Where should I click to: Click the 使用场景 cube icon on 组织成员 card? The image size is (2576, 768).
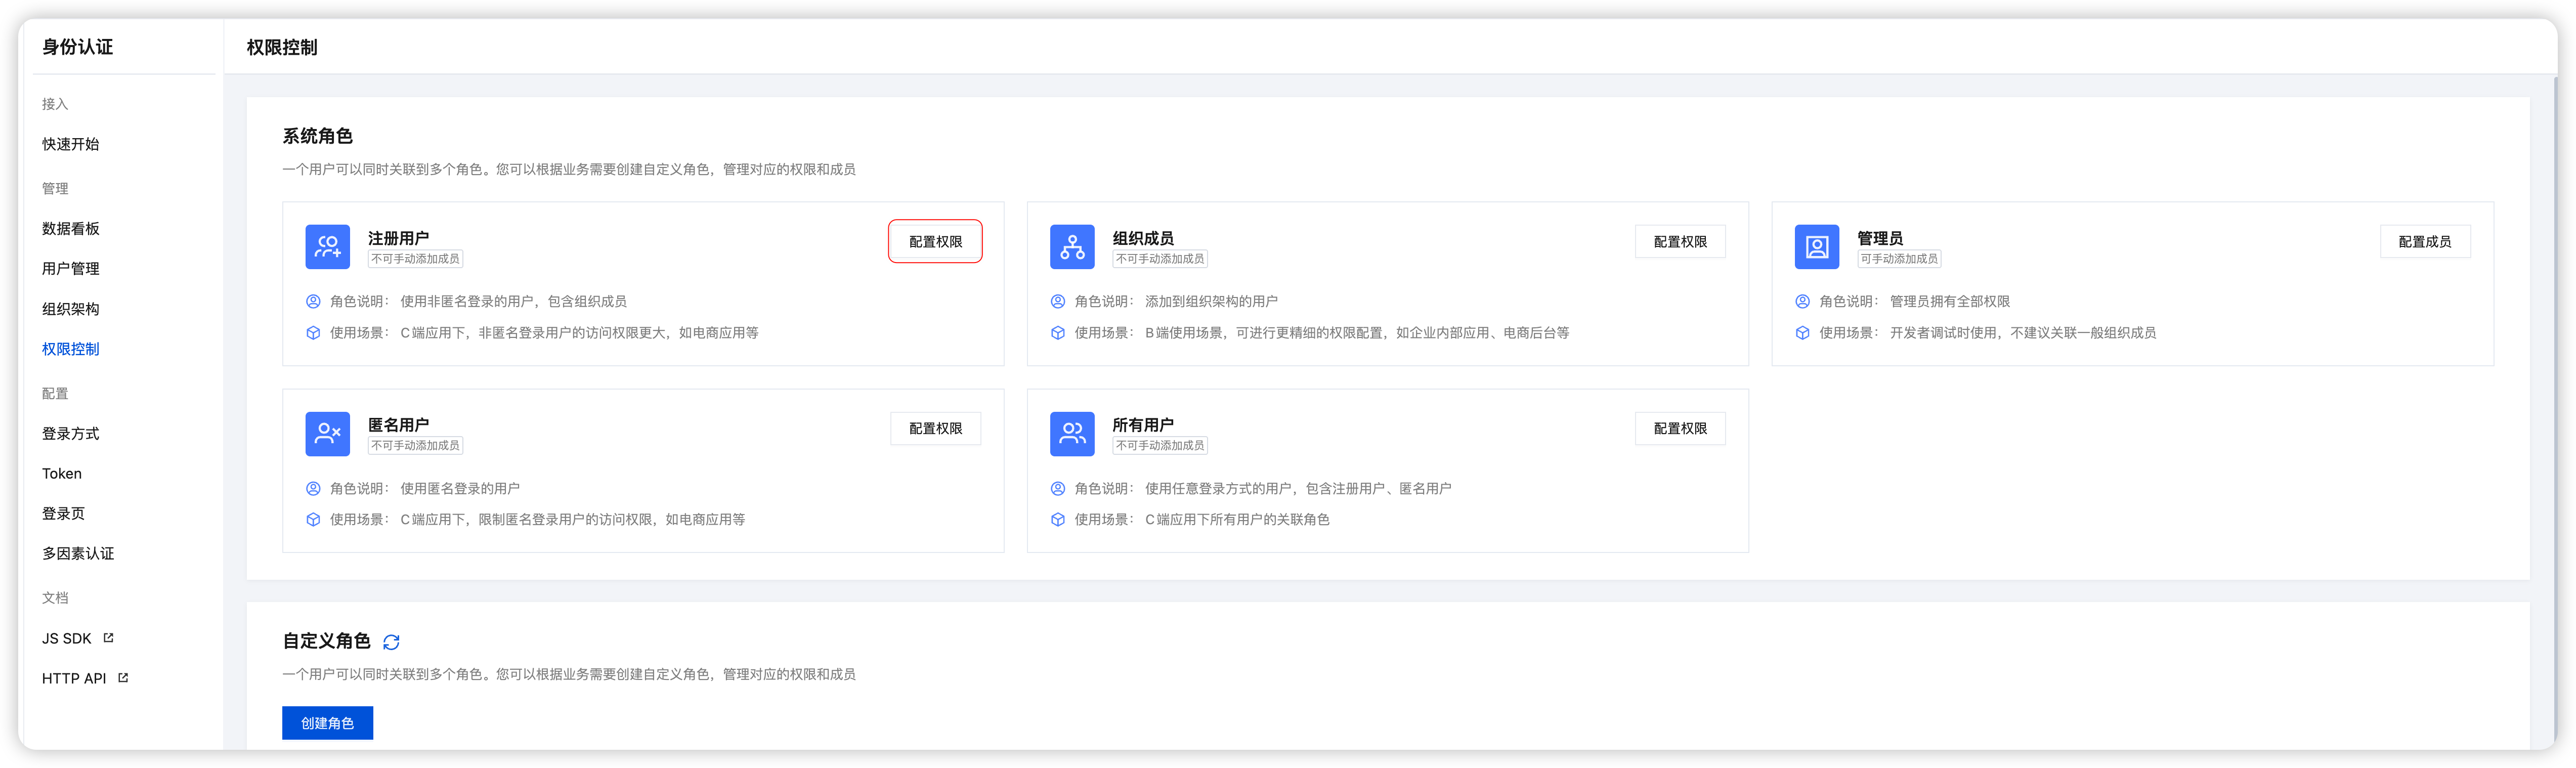click(1057, 332)
